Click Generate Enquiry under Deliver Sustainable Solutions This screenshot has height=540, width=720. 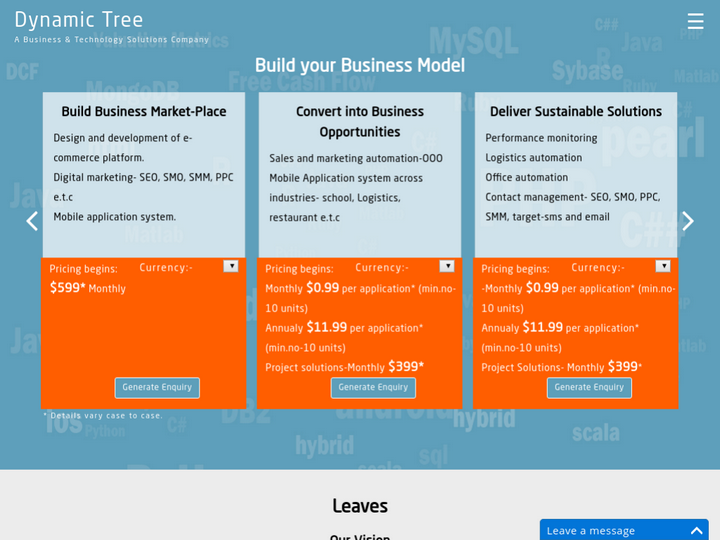click(589, 387)
